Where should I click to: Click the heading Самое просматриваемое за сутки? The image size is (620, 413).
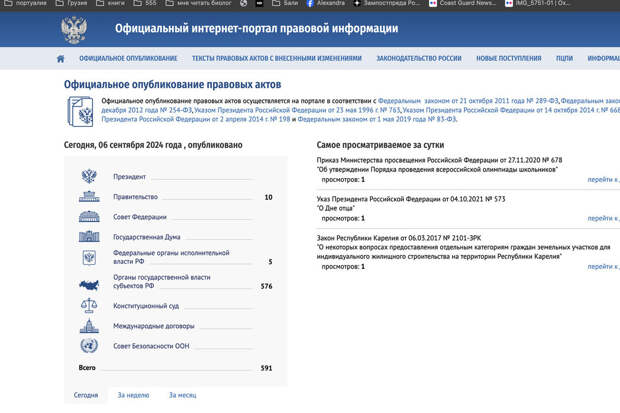click(380, 145)
